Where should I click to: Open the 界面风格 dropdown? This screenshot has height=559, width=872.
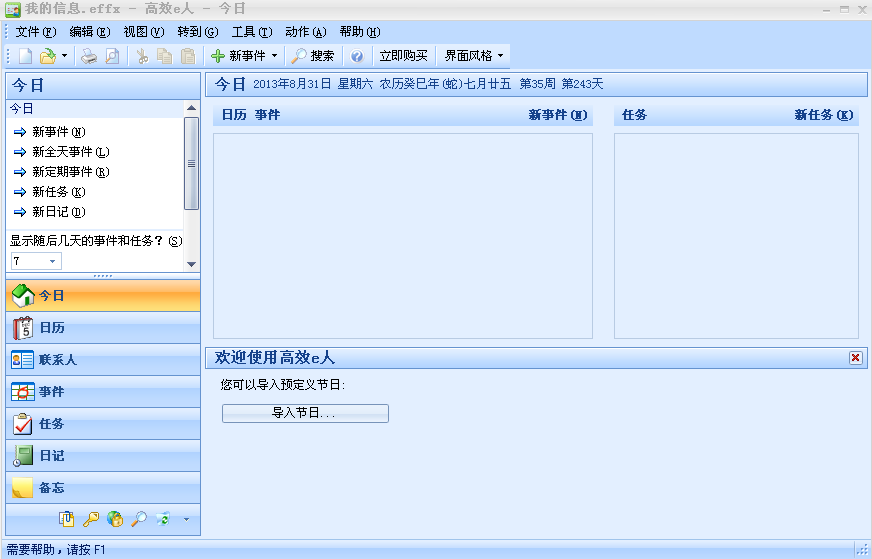(474, 56)
